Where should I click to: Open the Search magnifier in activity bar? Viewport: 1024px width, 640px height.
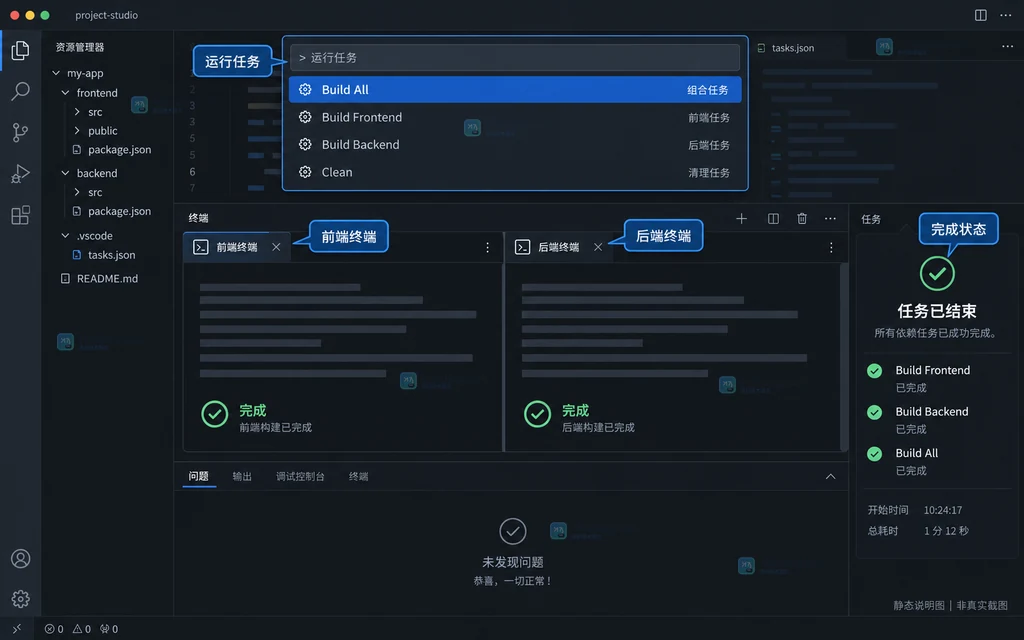coord(20,91)
